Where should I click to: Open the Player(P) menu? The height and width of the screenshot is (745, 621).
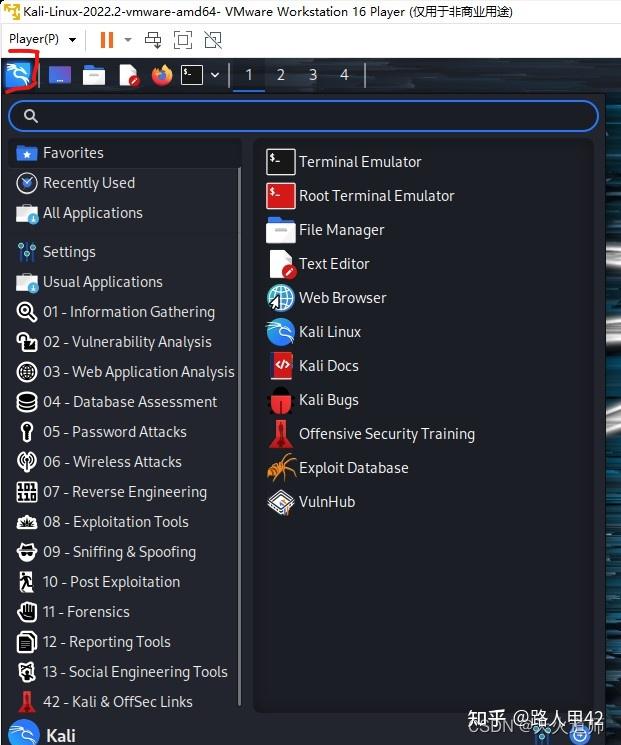point(42,39)
